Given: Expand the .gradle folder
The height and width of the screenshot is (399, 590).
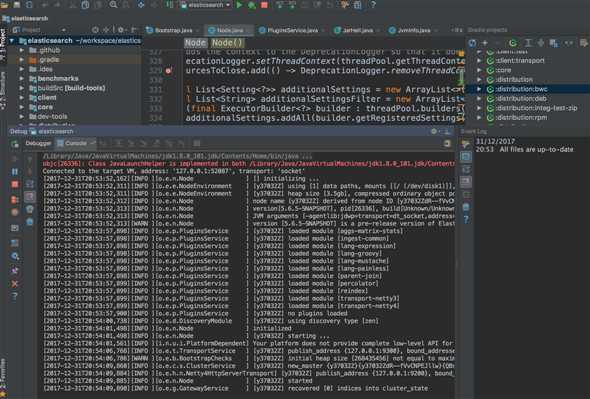Looking at the screenshot, I should (22, 59).
